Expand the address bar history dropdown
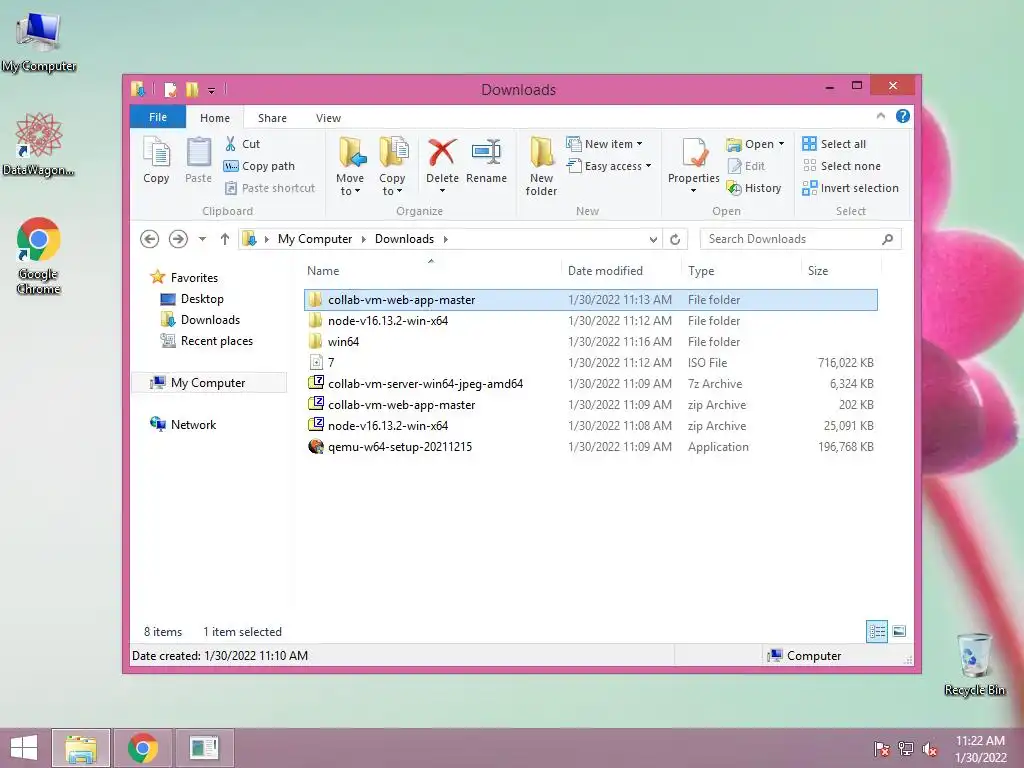Screen dimensions: 1024x768 pyautogui.click(x=653, y=240)
